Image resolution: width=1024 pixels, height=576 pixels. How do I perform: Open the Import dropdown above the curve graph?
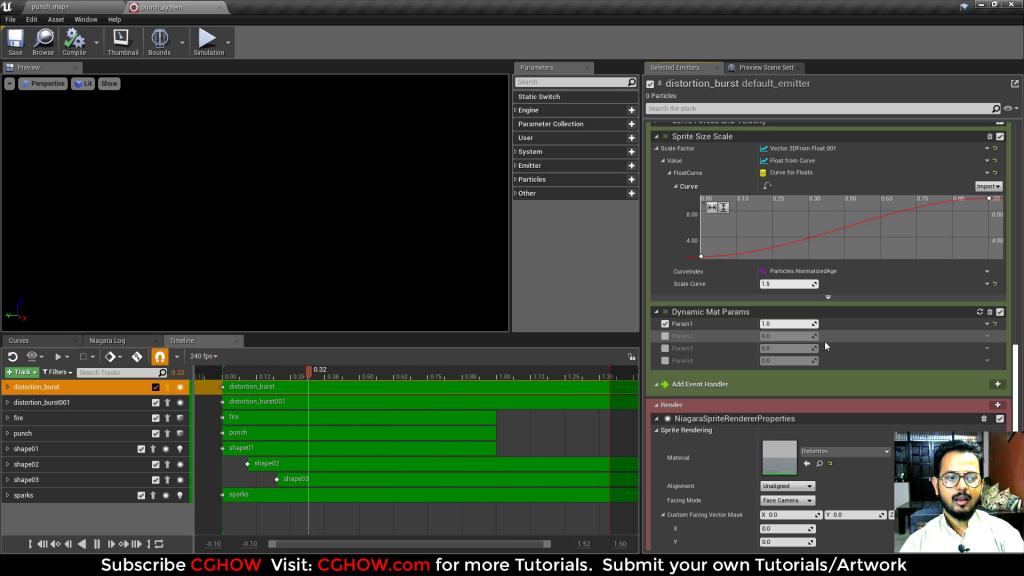click(x=988, y=186)
